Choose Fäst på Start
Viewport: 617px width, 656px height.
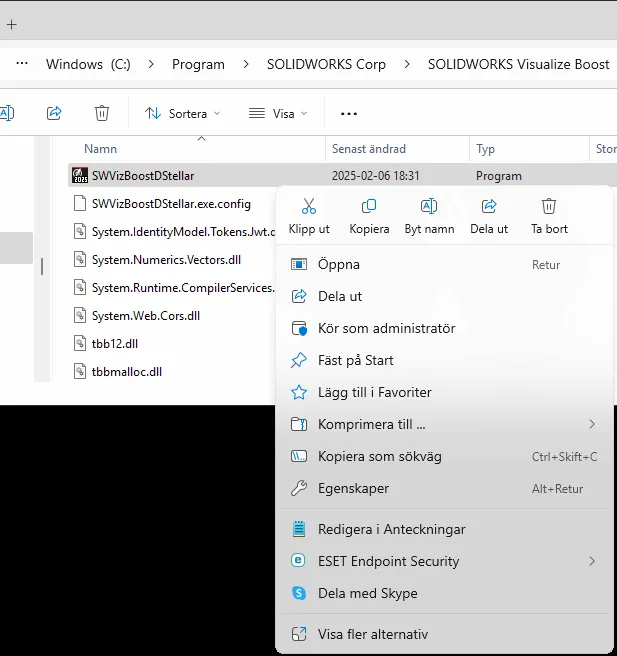click(445, 360)
